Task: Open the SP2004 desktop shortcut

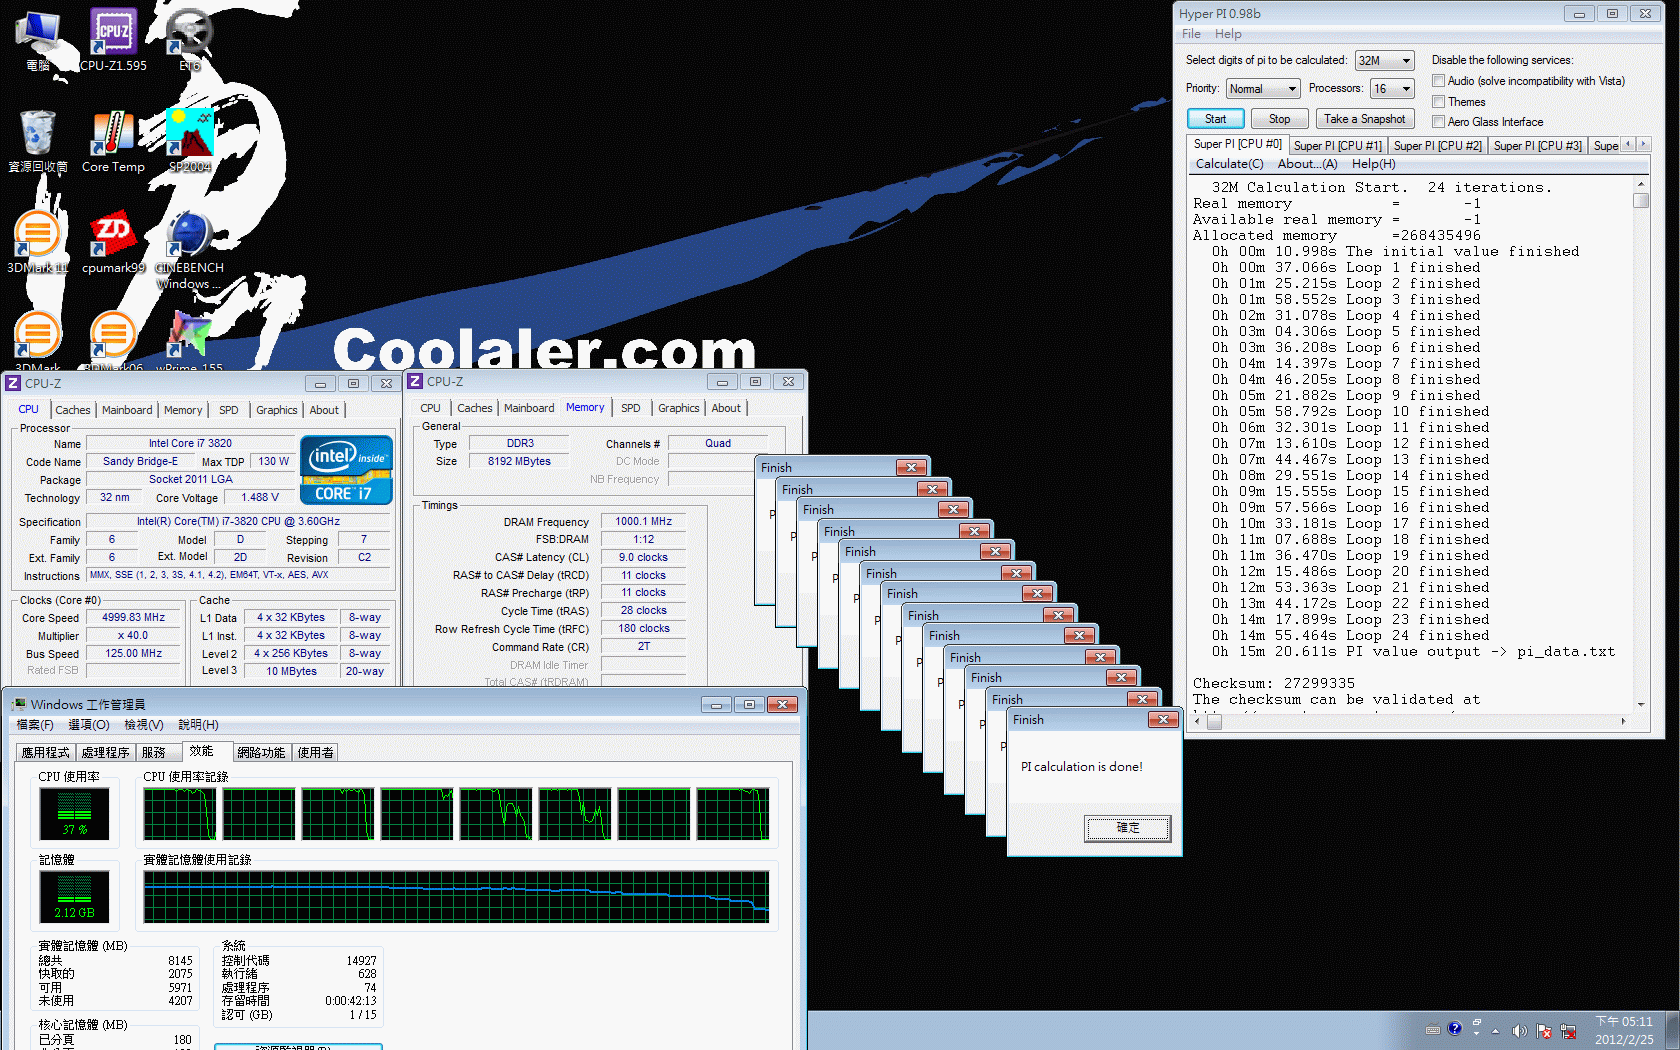Action: 189,141
